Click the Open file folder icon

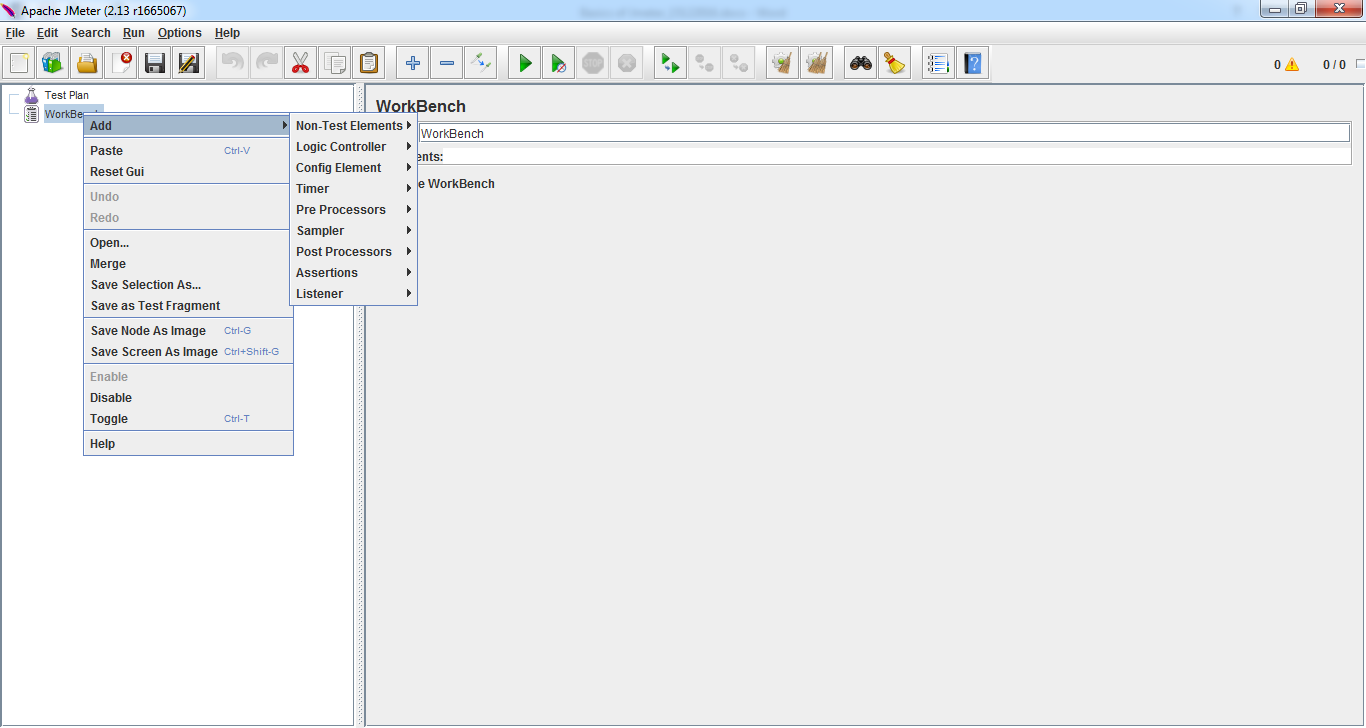point(87,64)
